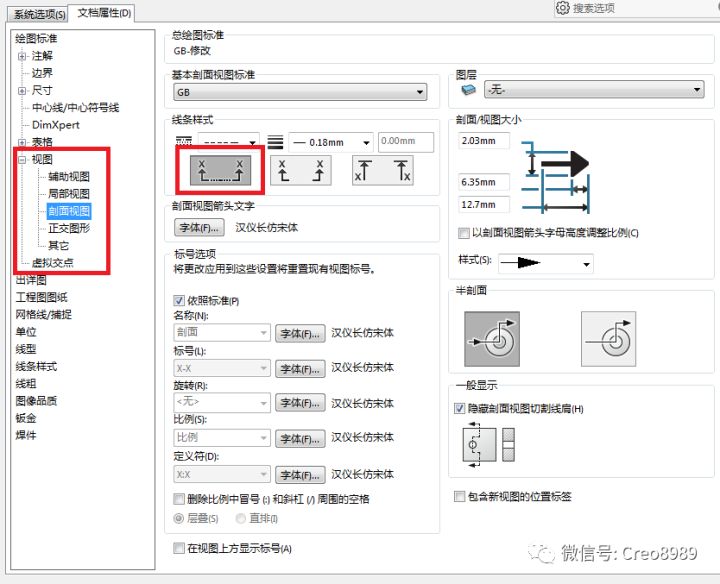Click 字体 button next to 旋转
This screenshot has width=720, height=584.
(300, 403)
